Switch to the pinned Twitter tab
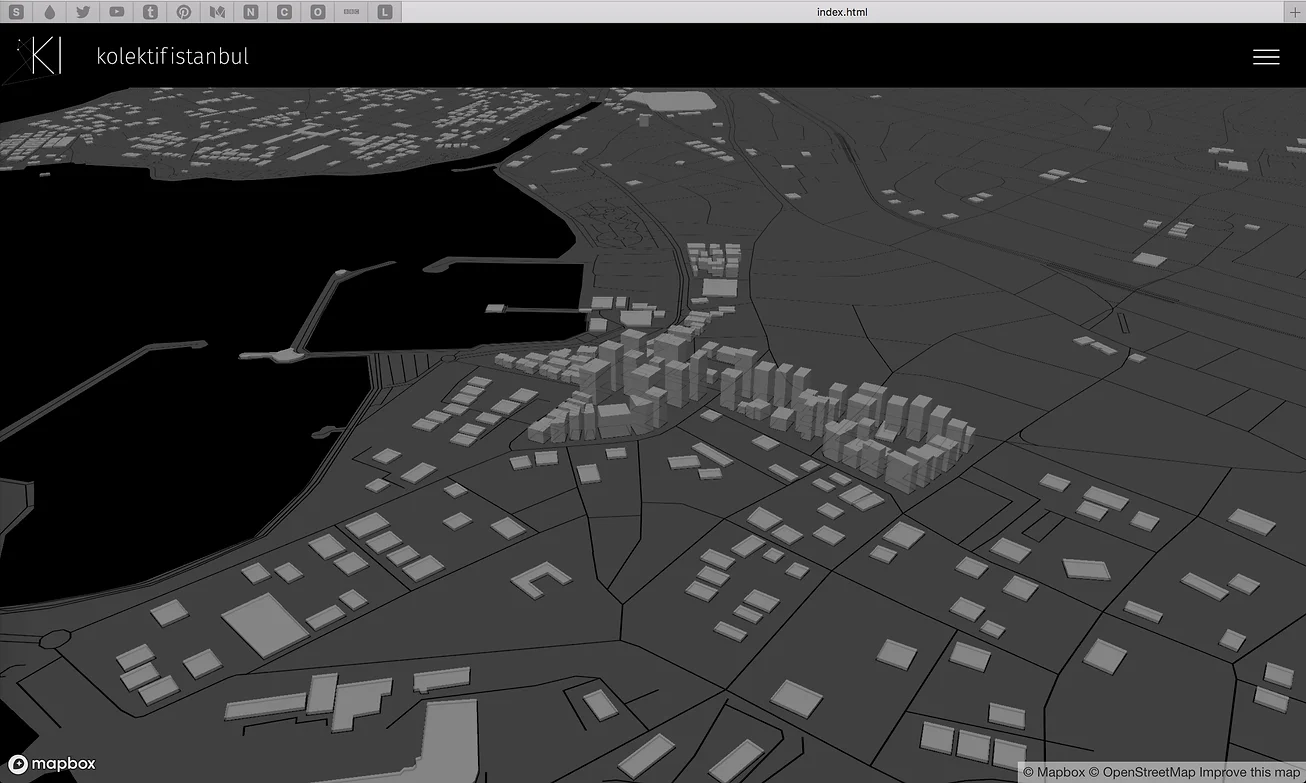 pyautogui.click(x=83, y=12)
